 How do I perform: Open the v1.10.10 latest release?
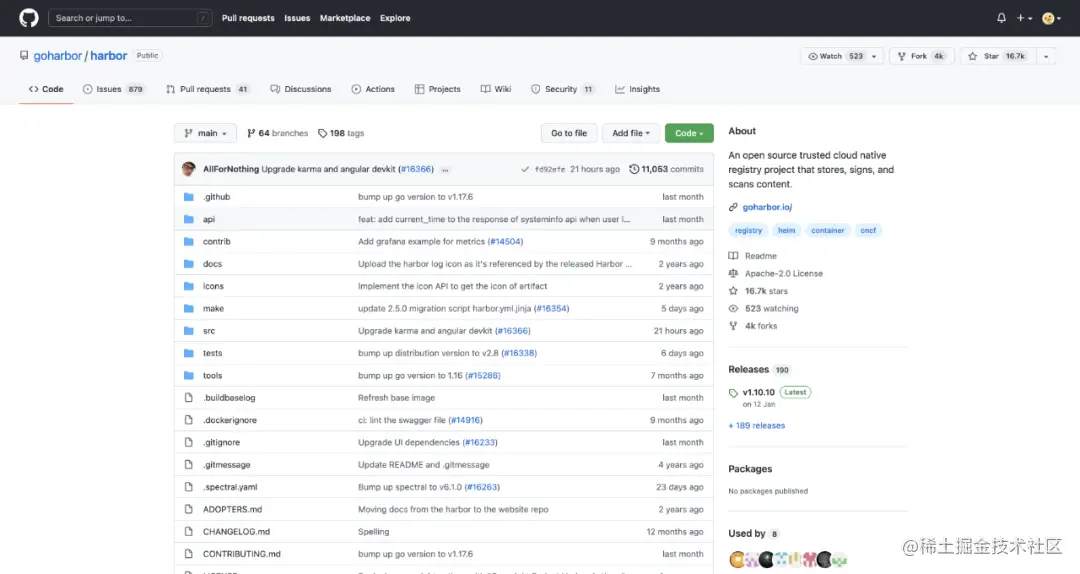758,392
